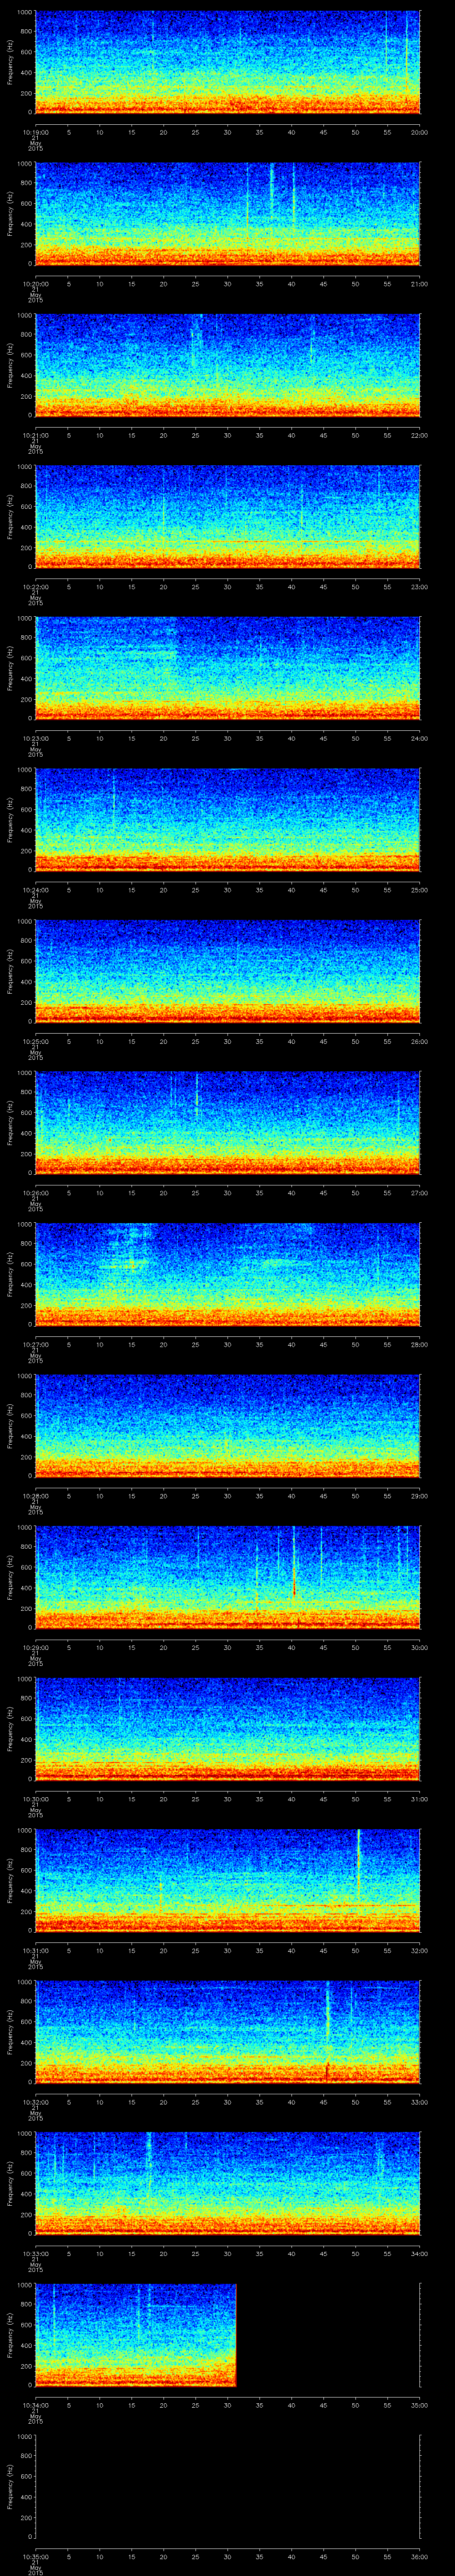Click the '30:00' end time label
The width and height of the screenshot is (455, 2576).
point(419,1647)
